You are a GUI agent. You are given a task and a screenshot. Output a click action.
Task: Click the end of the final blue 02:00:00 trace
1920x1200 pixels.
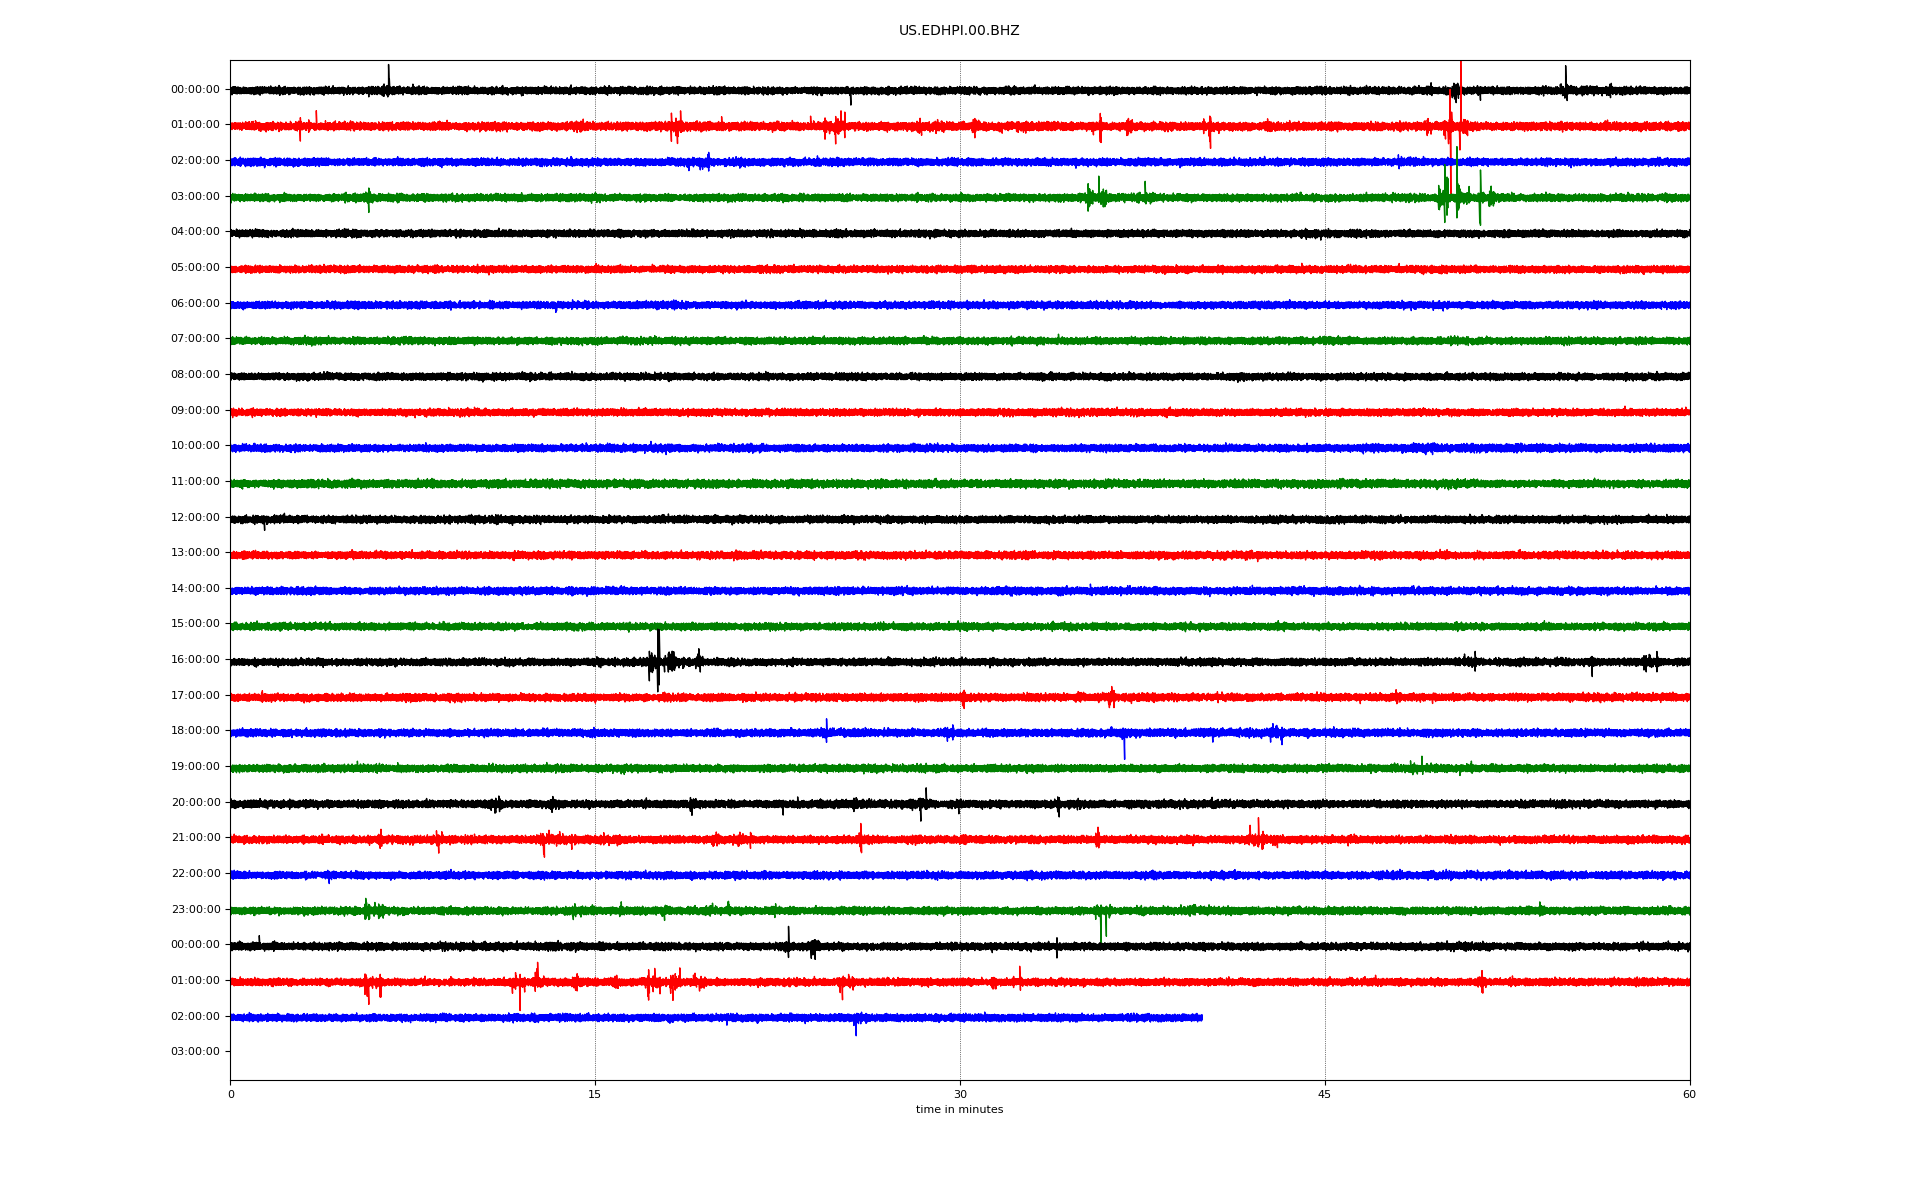point(1201,1018)
